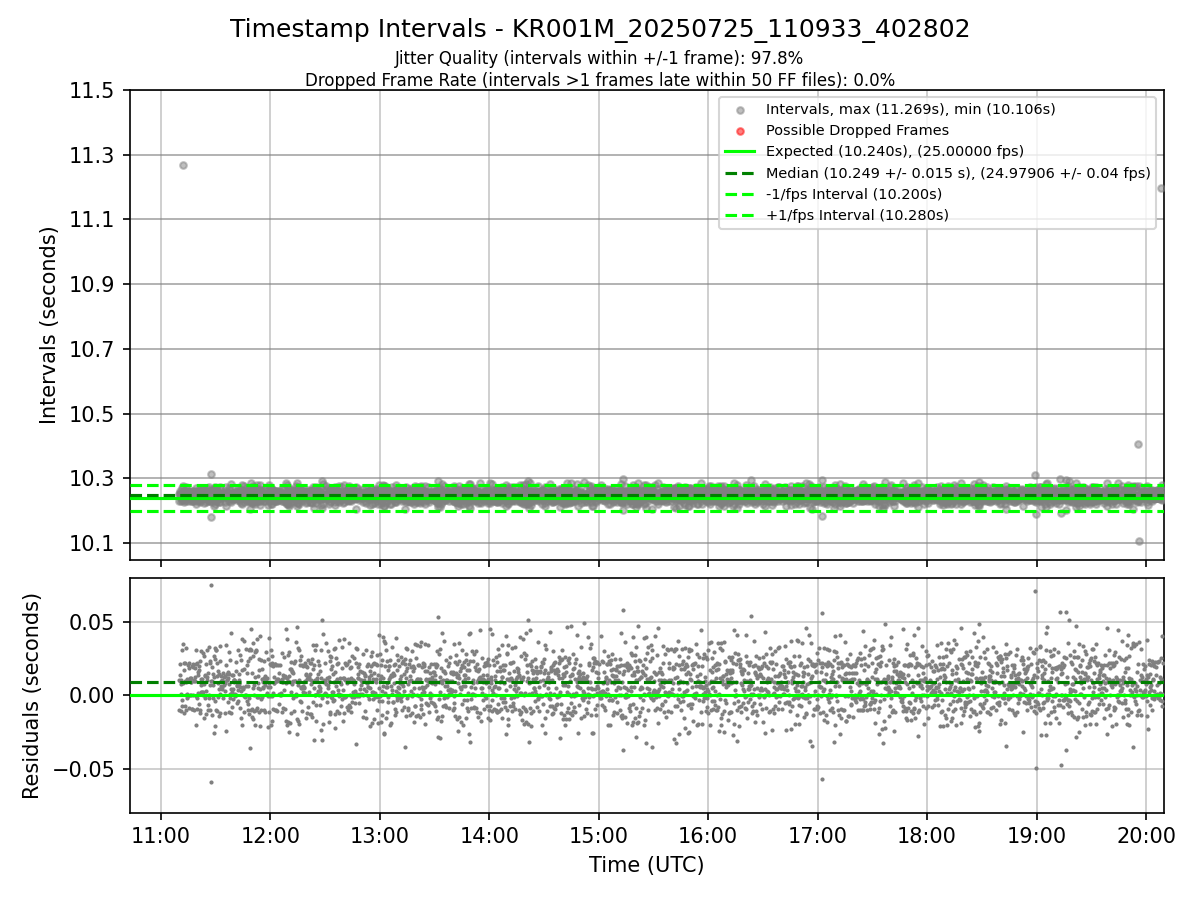Click the low outlier point near 10.1s before 20:00
1200x900 pixels.
[x=1139, y=541]
